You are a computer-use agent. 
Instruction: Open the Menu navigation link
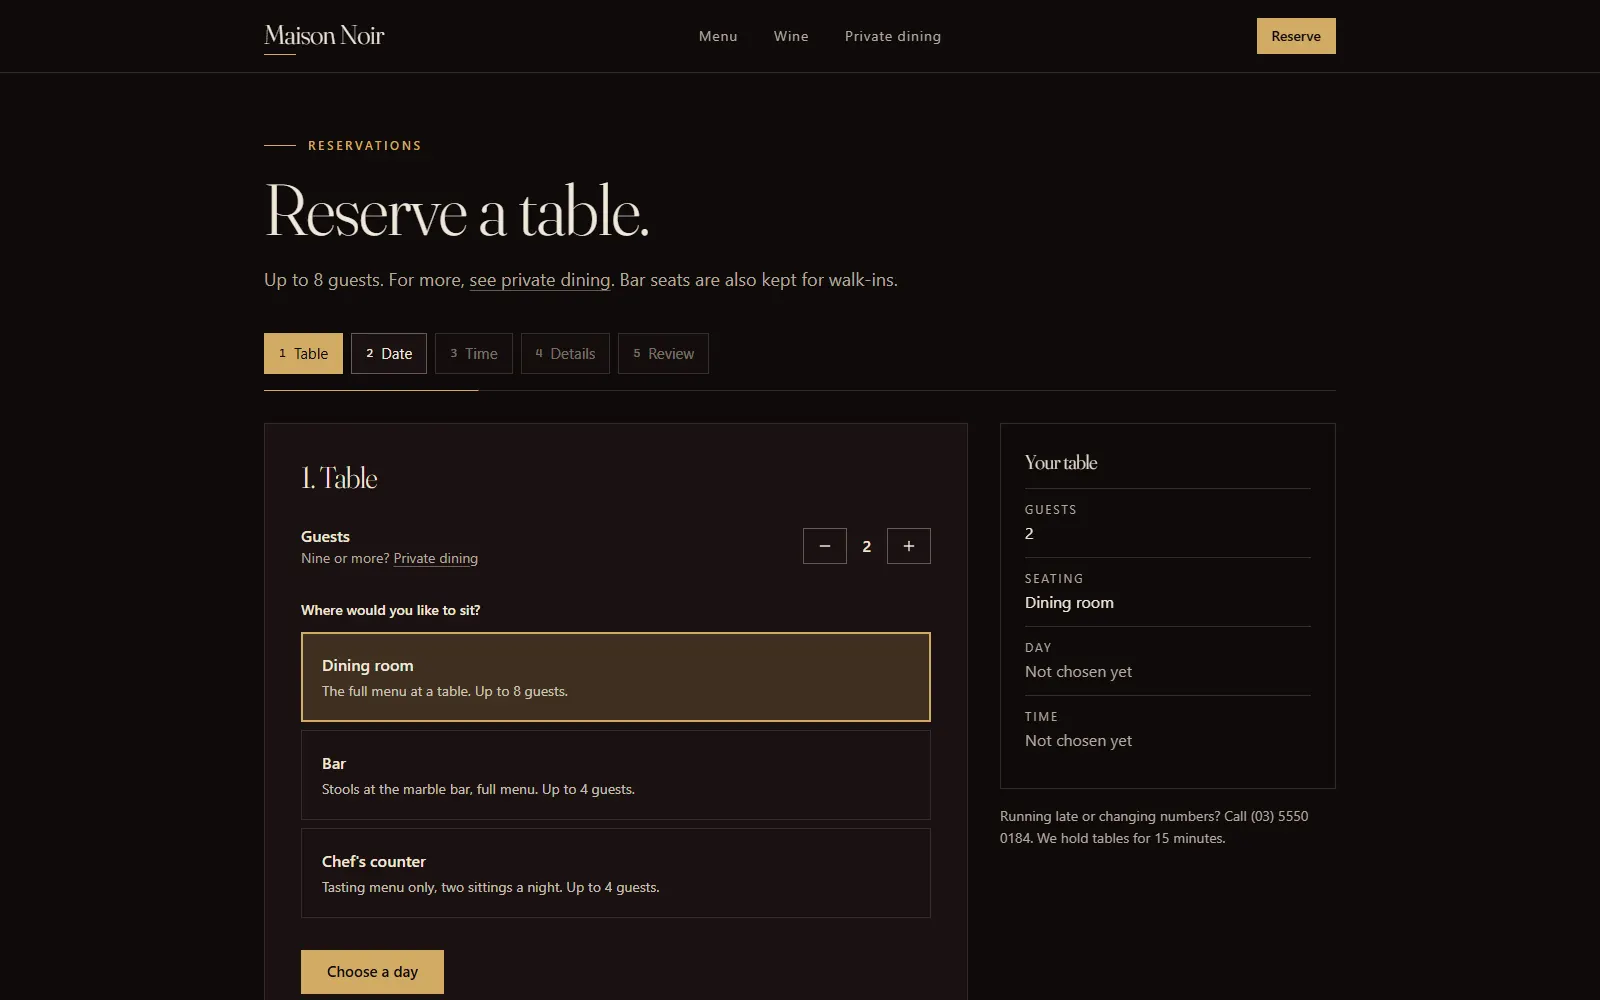(x=718, y=36)
